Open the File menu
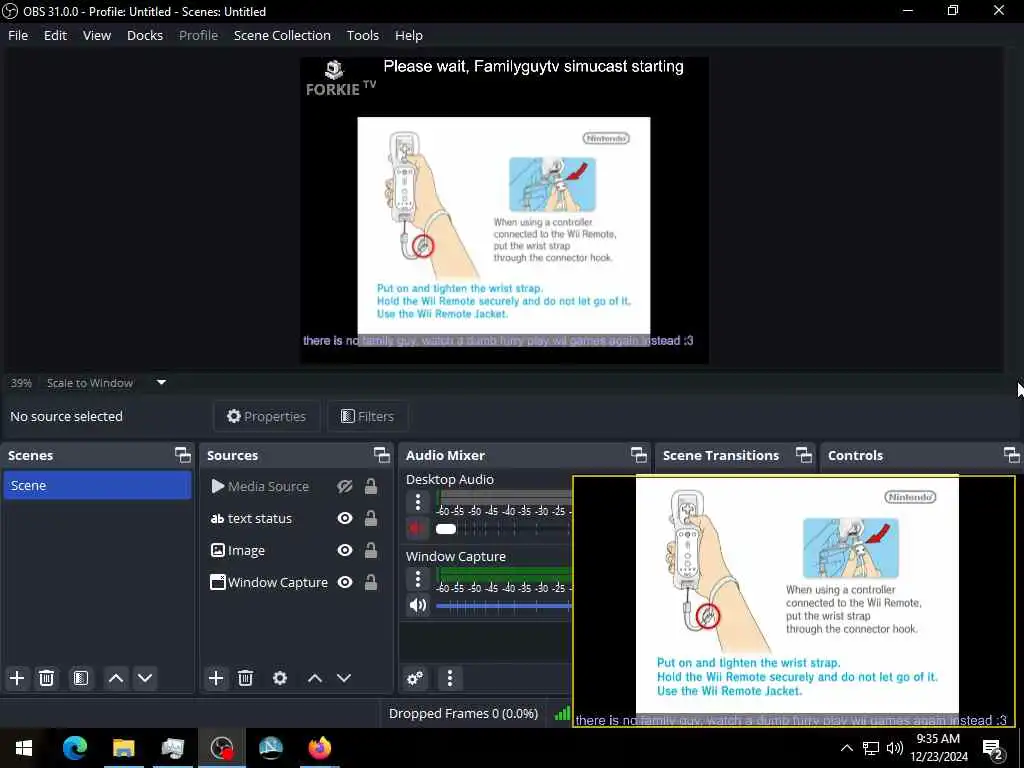Screen dimensions: 1024x768 coord(18,35)
